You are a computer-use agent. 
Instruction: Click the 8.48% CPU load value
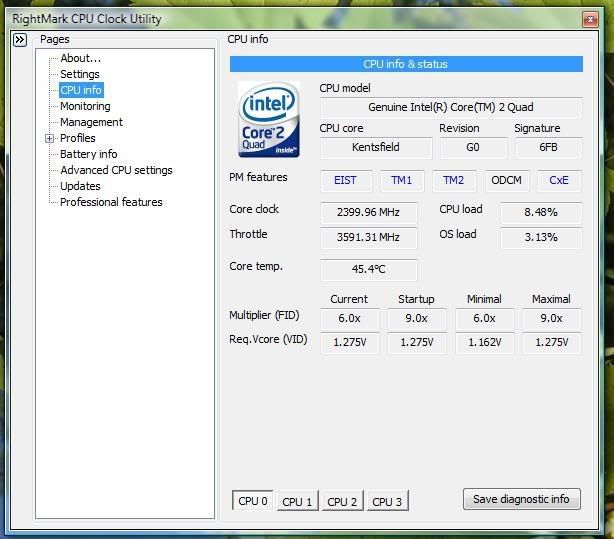(541, 213)
